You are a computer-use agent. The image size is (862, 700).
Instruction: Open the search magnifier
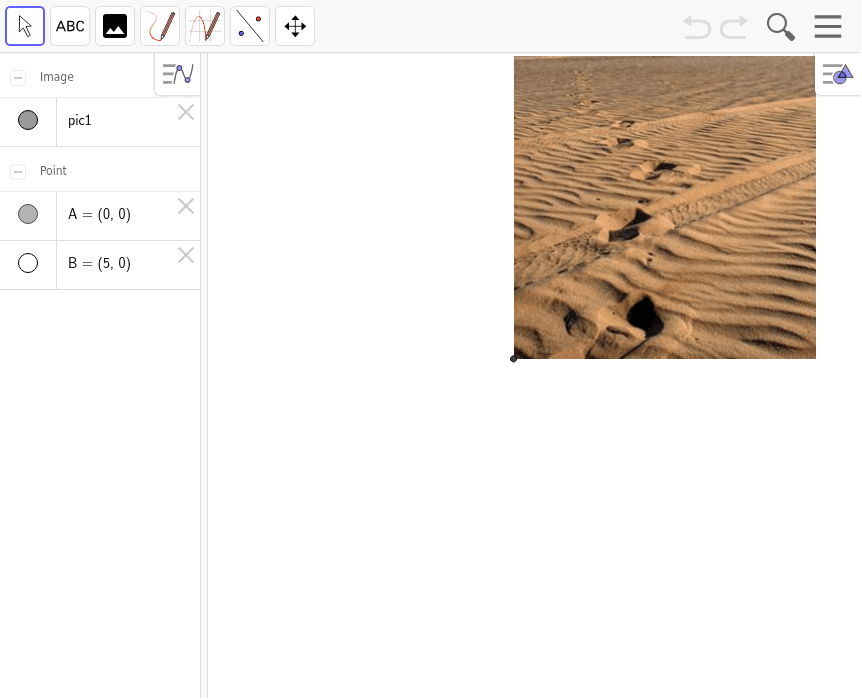[781, 27]
